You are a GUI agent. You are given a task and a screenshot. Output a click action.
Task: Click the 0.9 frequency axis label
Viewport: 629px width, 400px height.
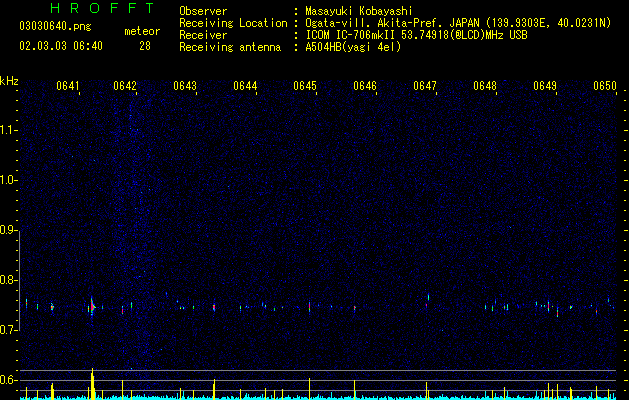click(9, 230)
